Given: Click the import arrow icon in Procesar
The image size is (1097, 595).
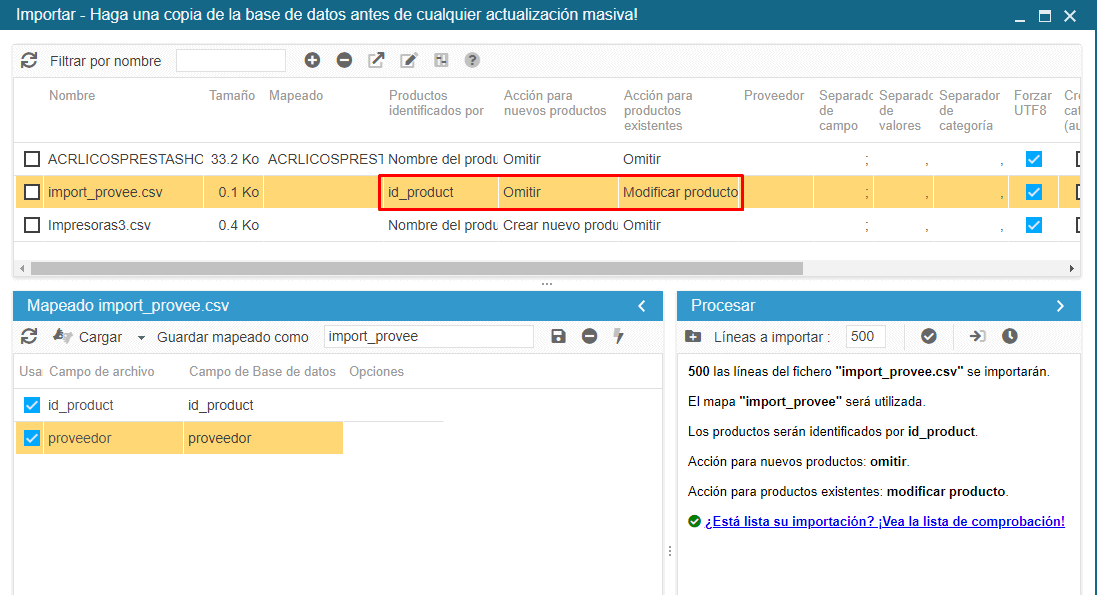Looking at the screenshot, I should 977,337.
